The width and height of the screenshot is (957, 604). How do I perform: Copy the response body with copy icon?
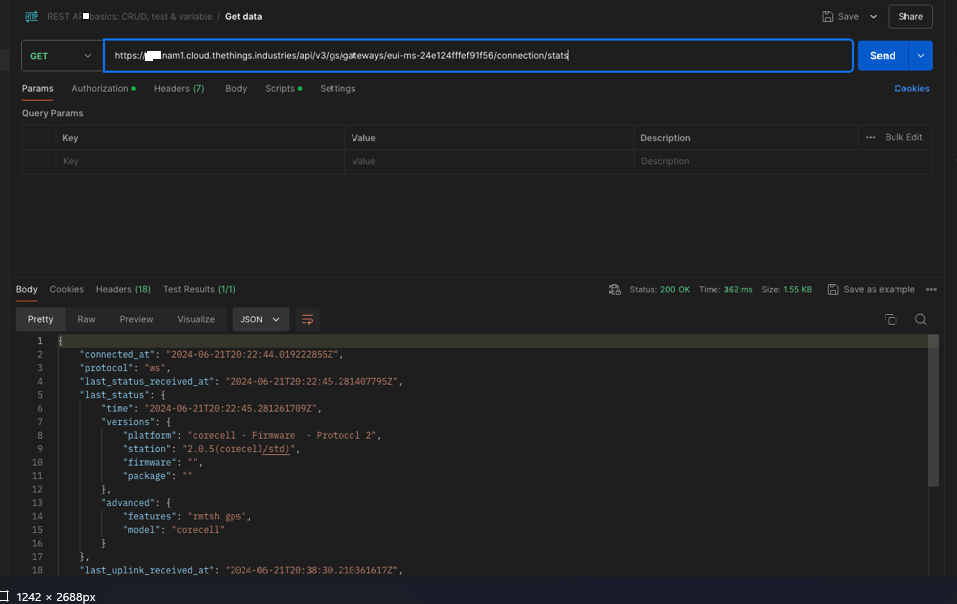click(890, 319)
